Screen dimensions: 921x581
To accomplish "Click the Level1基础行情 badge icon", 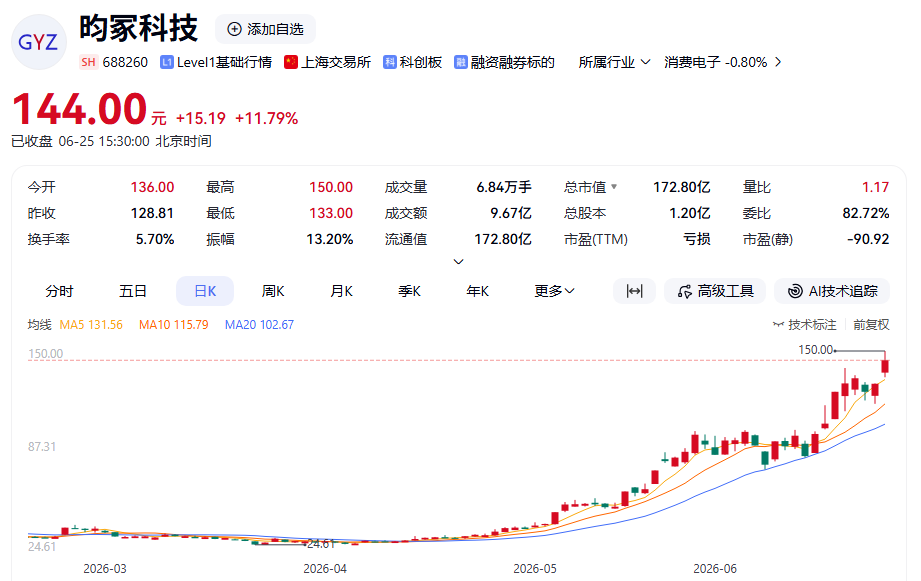I will point(167,62).
